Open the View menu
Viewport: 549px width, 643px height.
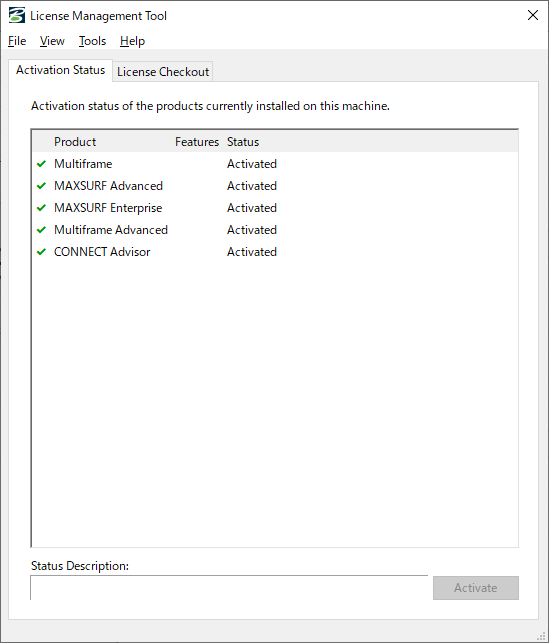pyautogui.click(x=52, y=41)
